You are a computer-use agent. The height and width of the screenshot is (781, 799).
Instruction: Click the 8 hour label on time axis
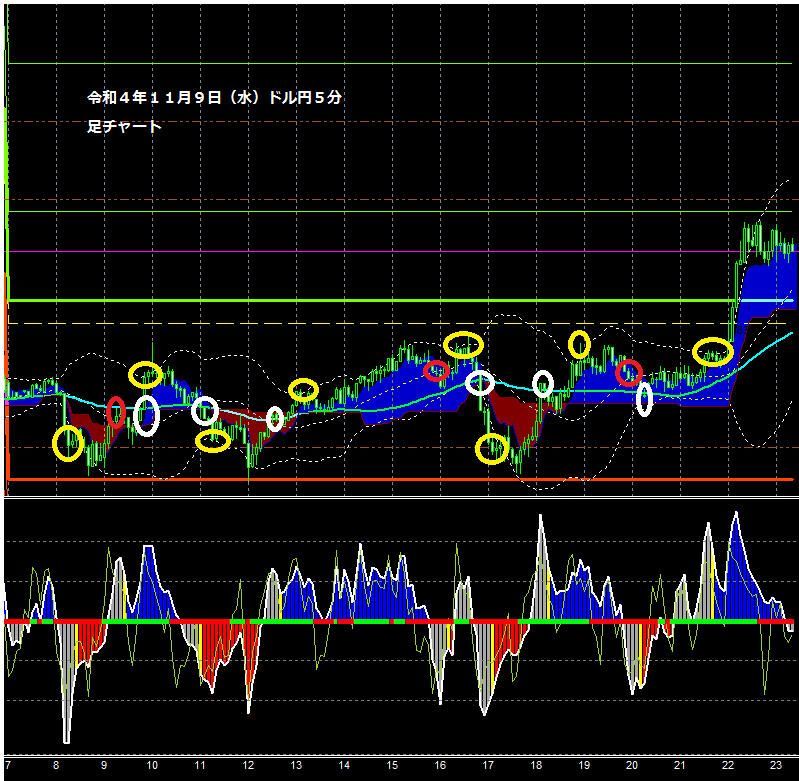56,765
